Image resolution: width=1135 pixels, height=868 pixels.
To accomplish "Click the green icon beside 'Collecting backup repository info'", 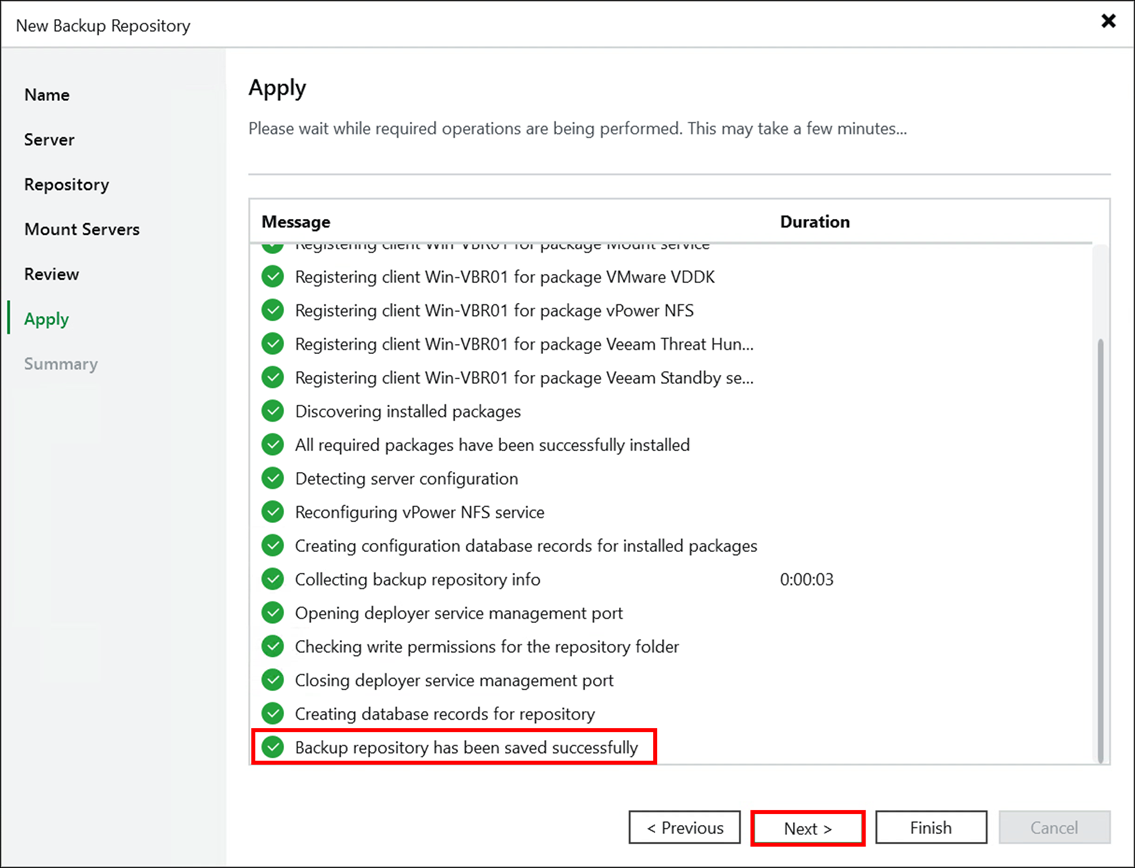I will coord(272,579).
